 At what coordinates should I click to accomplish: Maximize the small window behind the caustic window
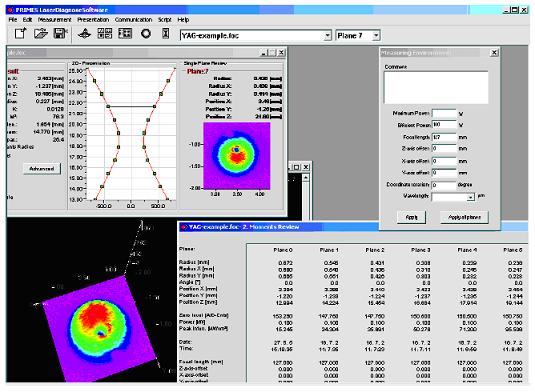(297, 167)
